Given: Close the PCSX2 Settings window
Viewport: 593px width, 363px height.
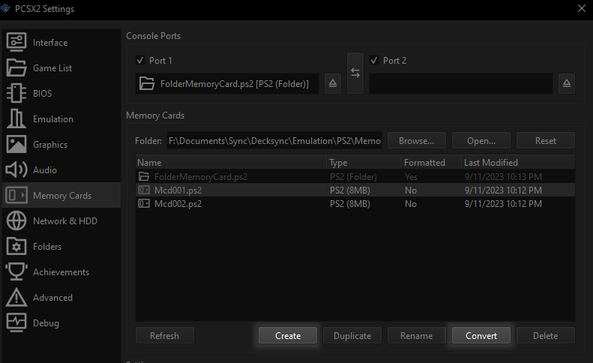Looking at the screenshot, I should [582, 8].
